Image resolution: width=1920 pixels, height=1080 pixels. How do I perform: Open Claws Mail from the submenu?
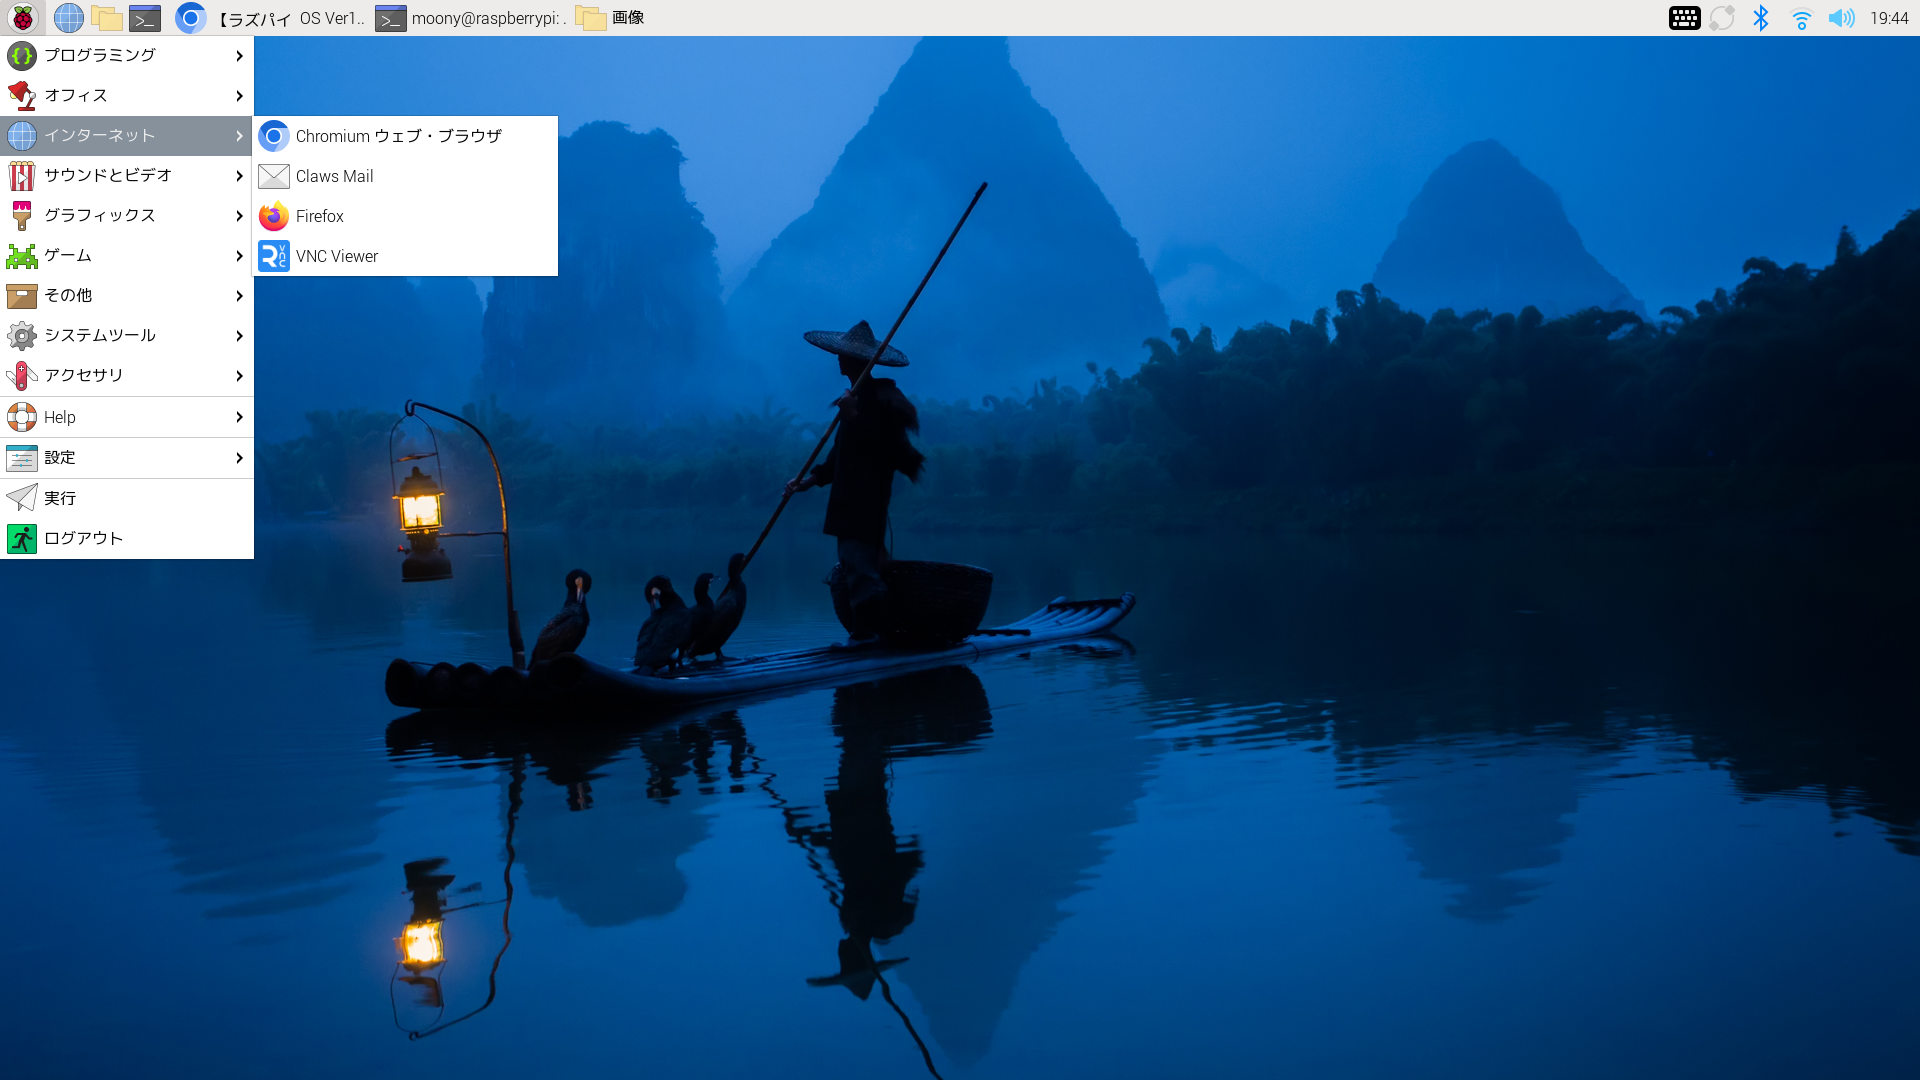pos(334,176)
